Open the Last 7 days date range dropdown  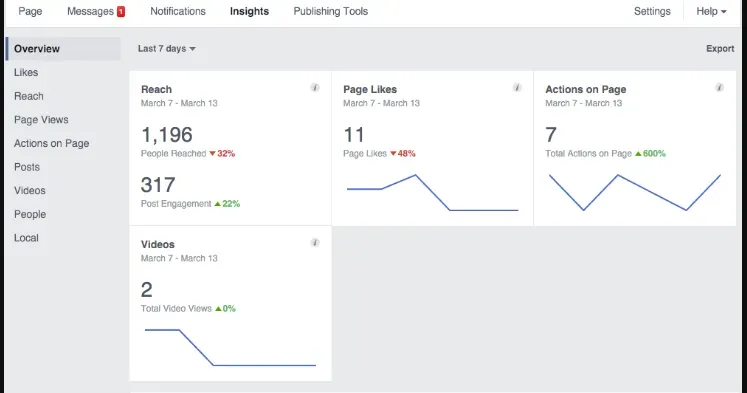[167, 49]
